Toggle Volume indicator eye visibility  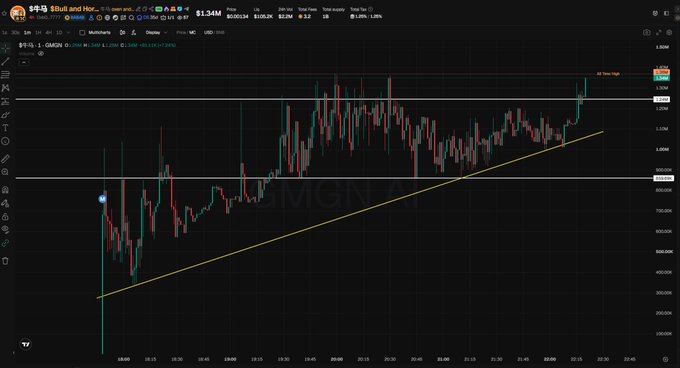[x=41, y=54]
